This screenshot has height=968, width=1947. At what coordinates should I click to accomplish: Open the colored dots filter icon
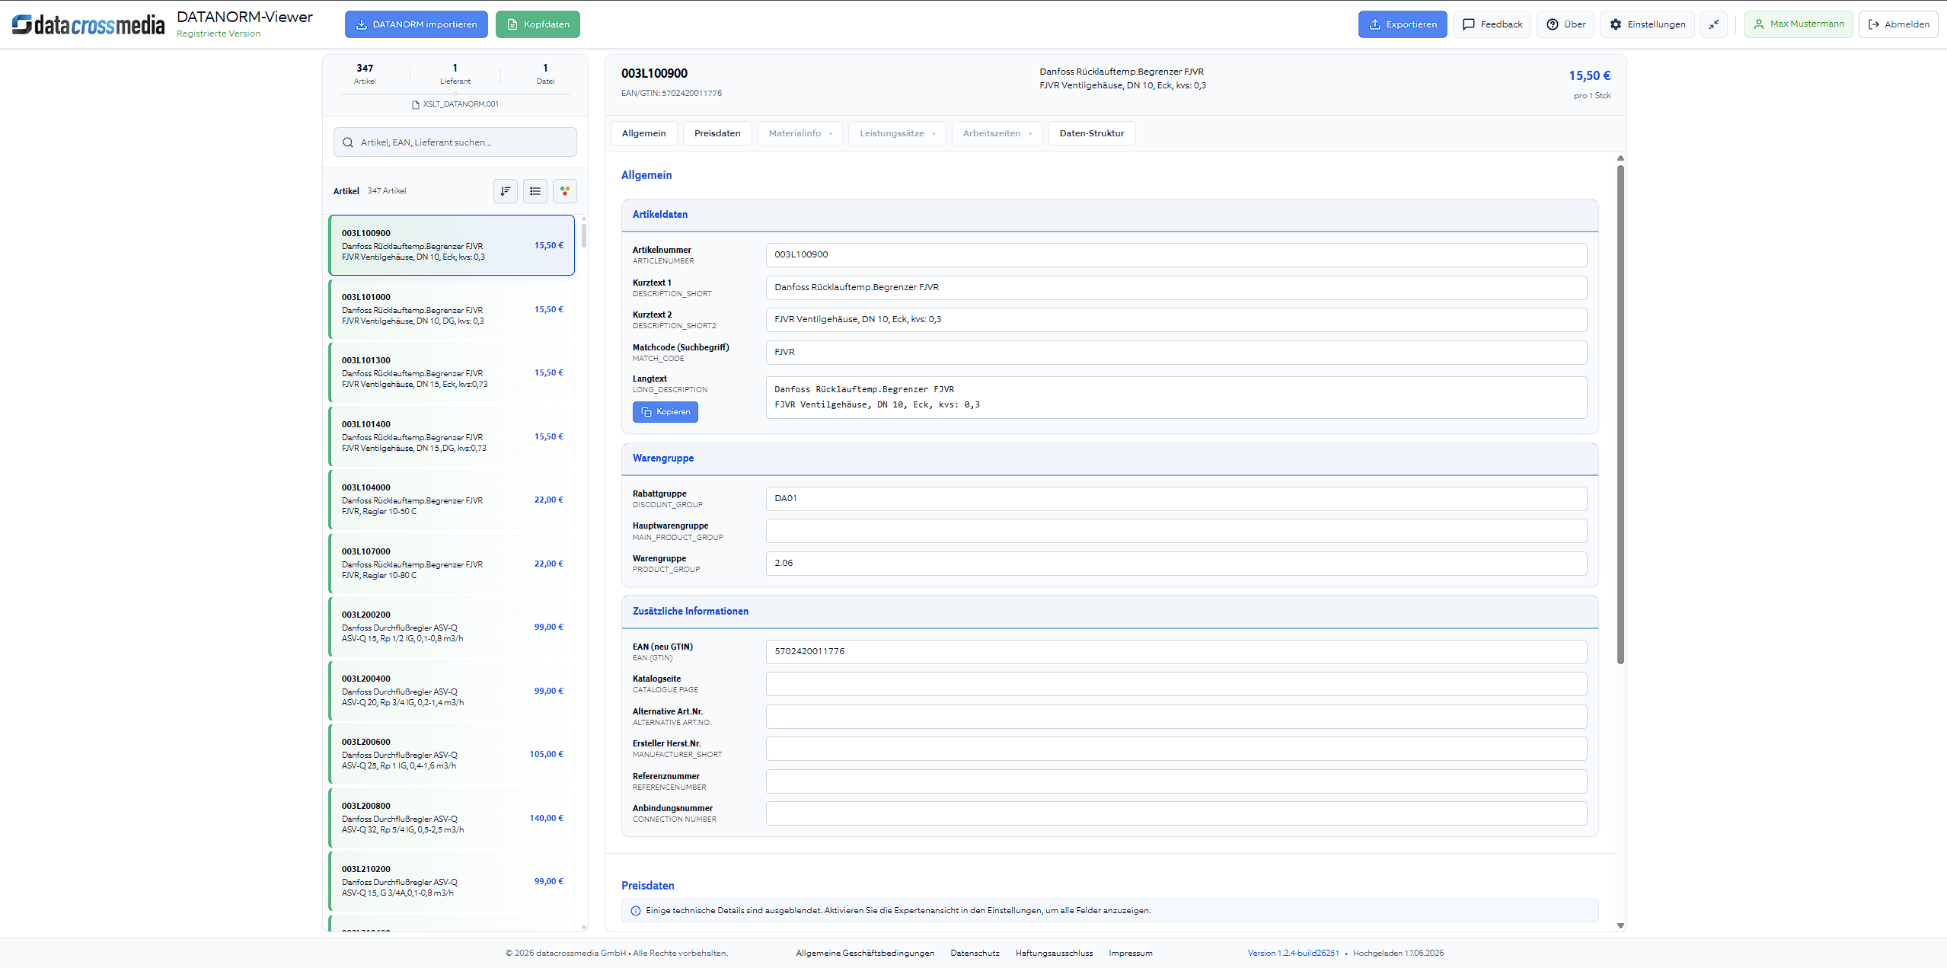[x=565, y=191]
